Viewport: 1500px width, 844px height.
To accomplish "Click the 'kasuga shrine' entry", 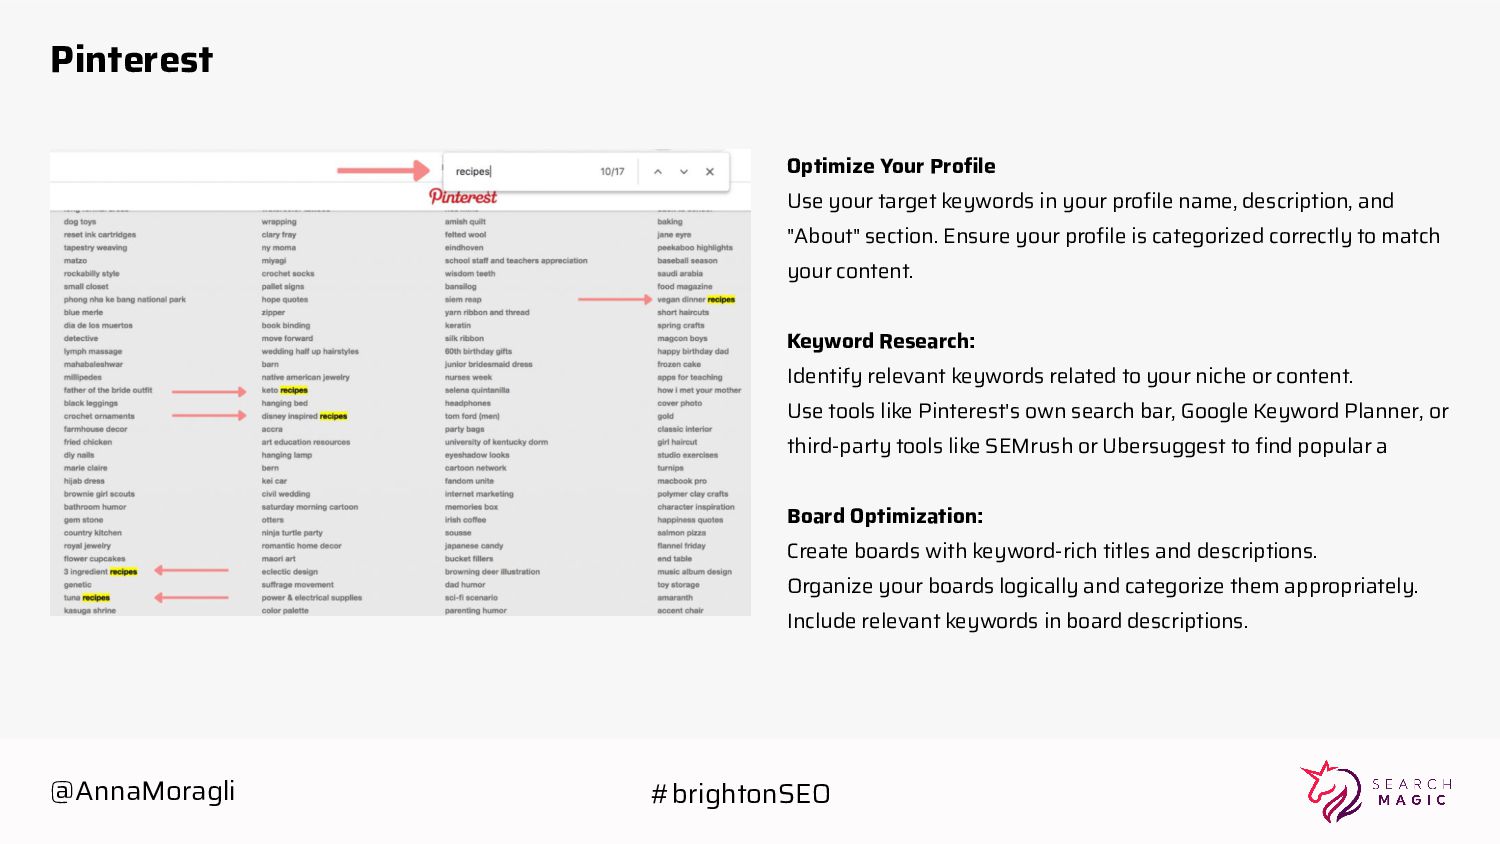I will [90, 611].
